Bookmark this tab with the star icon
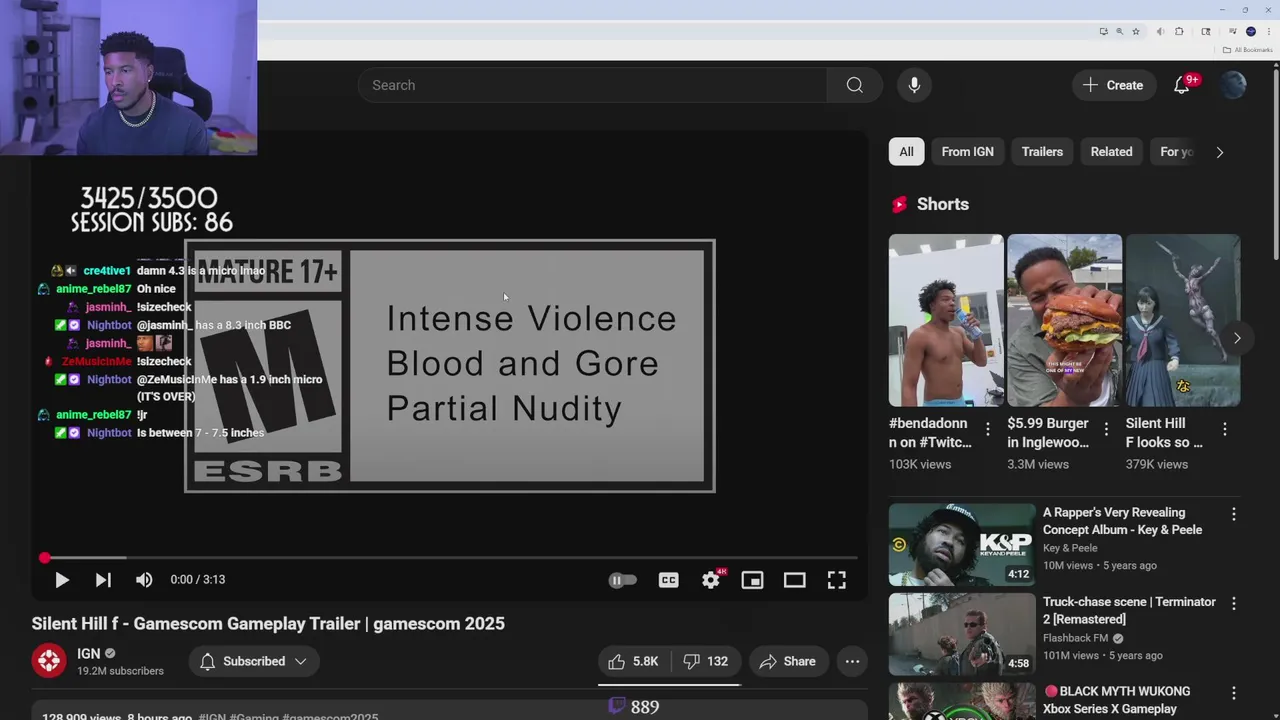The image size is (1280, 720). [1136, 32]
